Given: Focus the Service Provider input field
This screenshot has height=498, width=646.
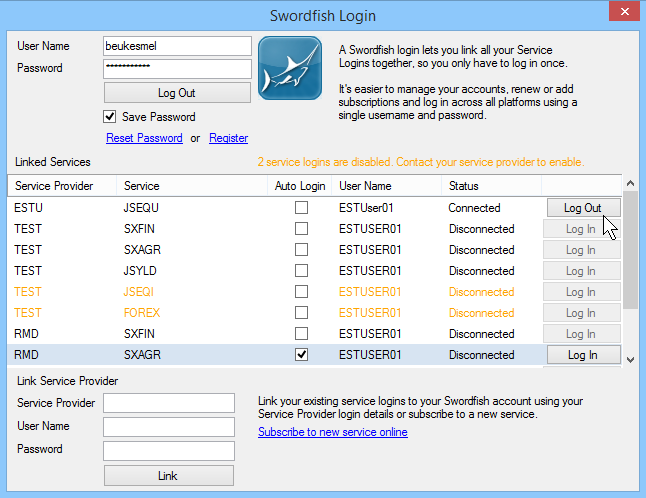Looking at the screenshot, I should point(168,403).
